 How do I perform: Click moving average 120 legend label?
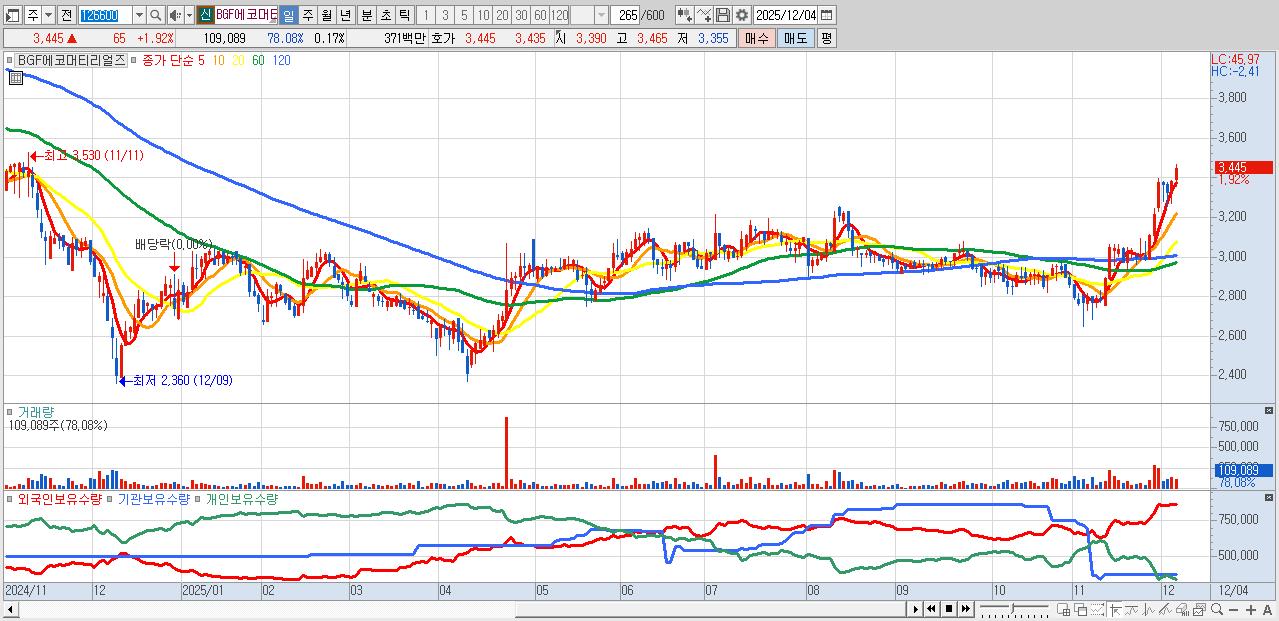click(282, 60)
